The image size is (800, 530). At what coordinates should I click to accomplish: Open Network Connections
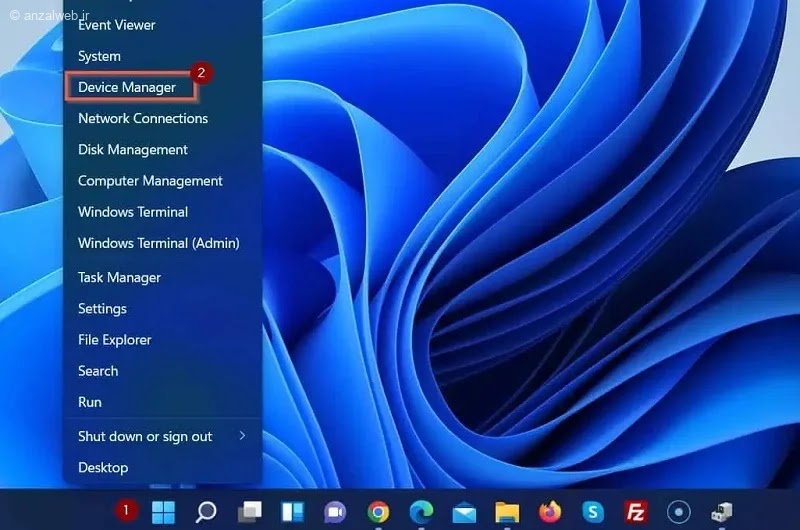pos(143,118)
